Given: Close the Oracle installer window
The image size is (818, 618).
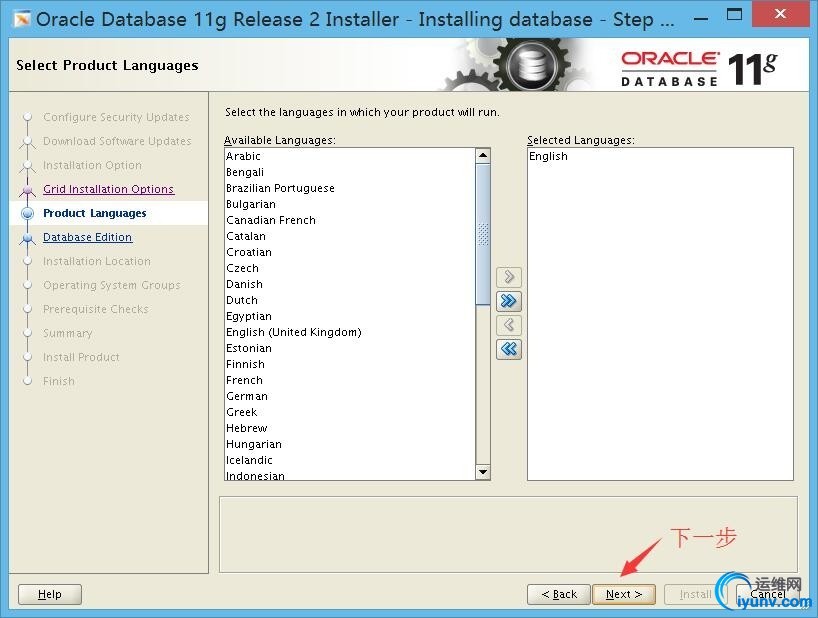Looking at the screenshot, I should pyautogui.click(x=780, y=14).
